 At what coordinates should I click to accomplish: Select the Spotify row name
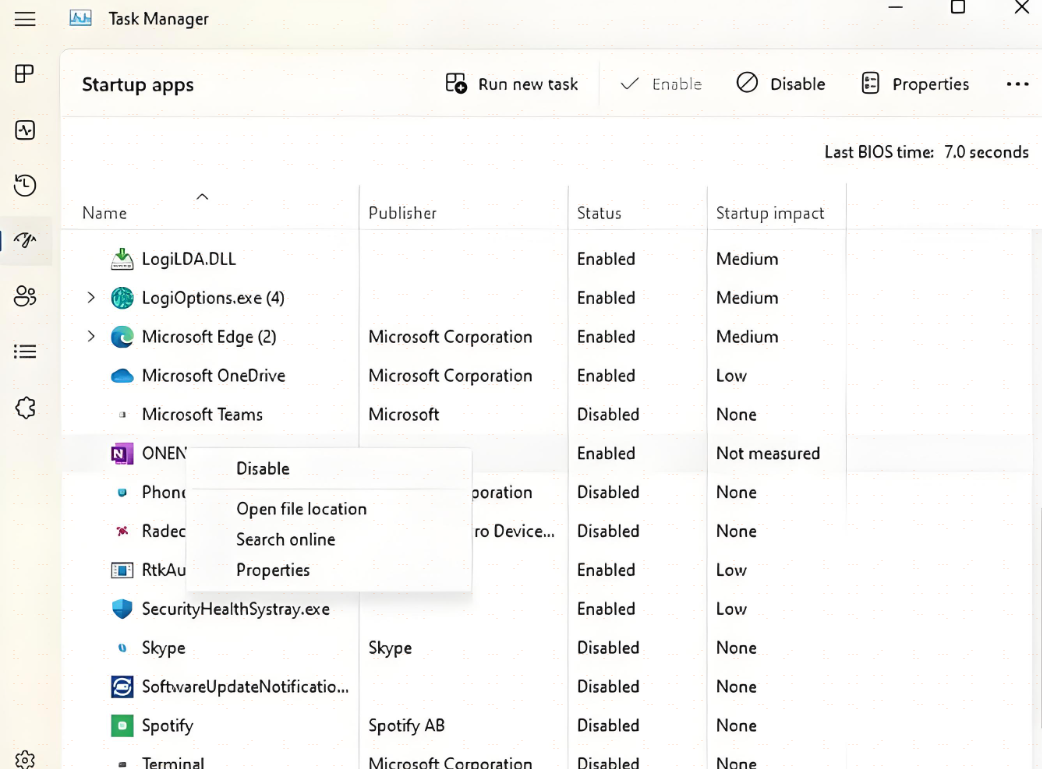167,726
